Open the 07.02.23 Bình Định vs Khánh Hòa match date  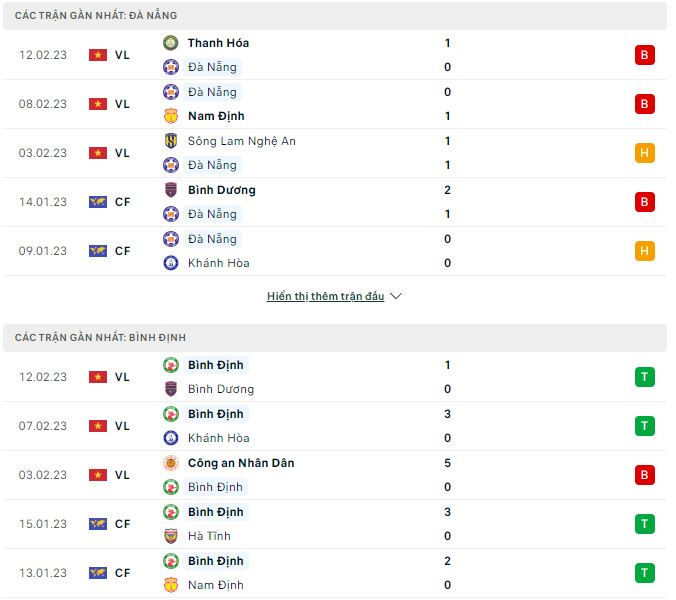click(x=43, y=426)
